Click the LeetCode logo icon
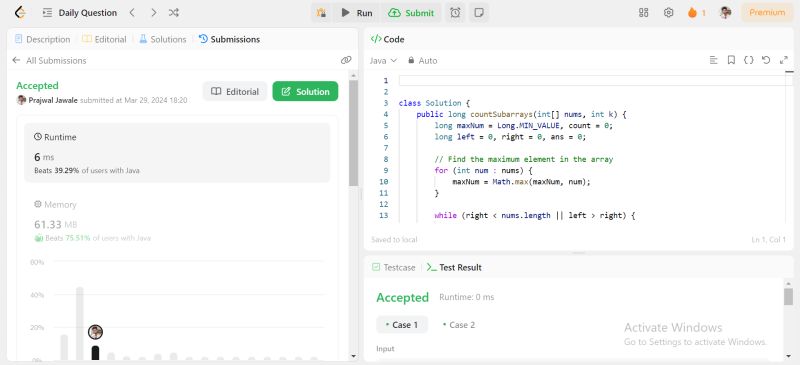The width and height of the screenshot is (800, 365). click(20, 12)
